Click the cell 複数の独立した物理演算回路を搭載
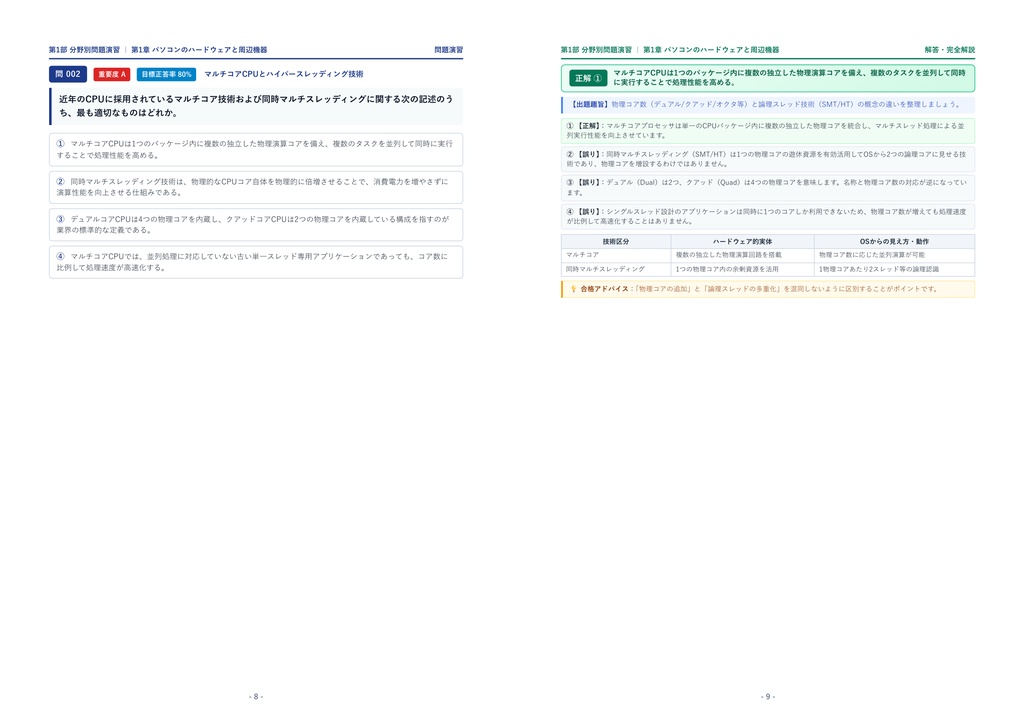The height and width of the screenshot is (724, 1024). click(x=743, y=255)
